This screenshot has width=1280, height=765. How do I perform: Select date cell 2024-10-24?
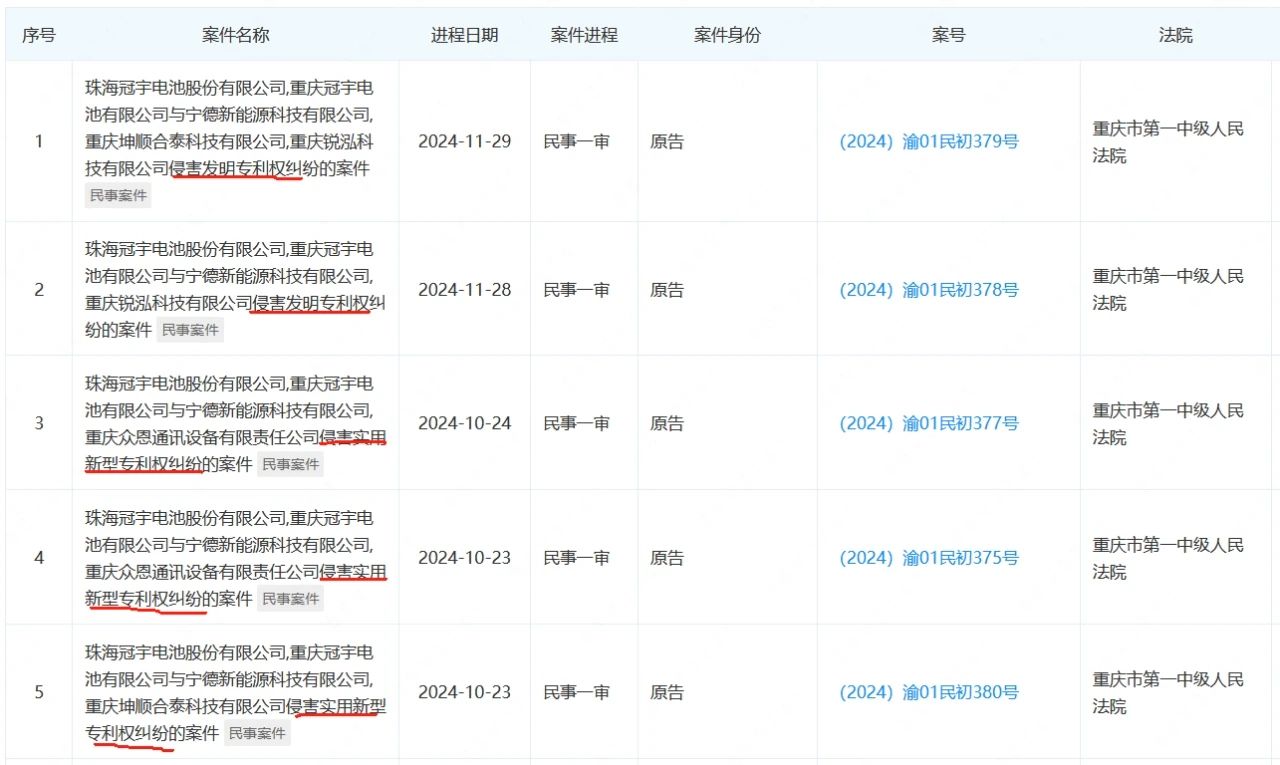tap(465, 424)
